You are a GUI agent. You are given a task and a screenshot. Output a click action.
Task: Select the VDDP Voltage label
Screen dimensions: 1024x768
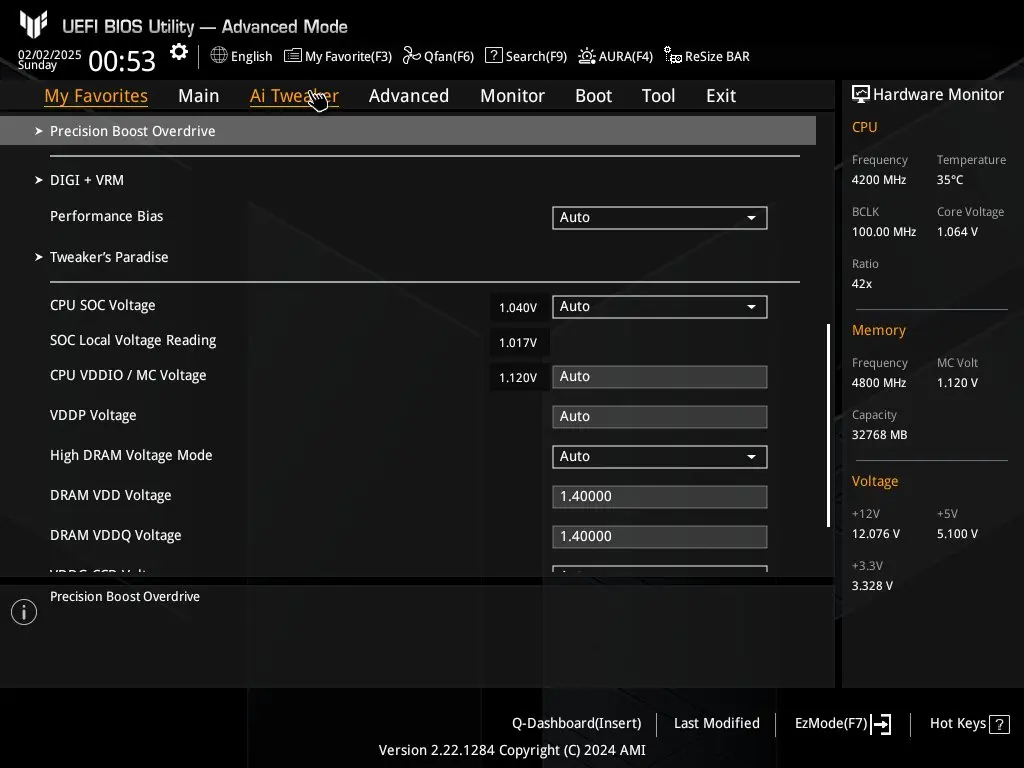(93, 415)
